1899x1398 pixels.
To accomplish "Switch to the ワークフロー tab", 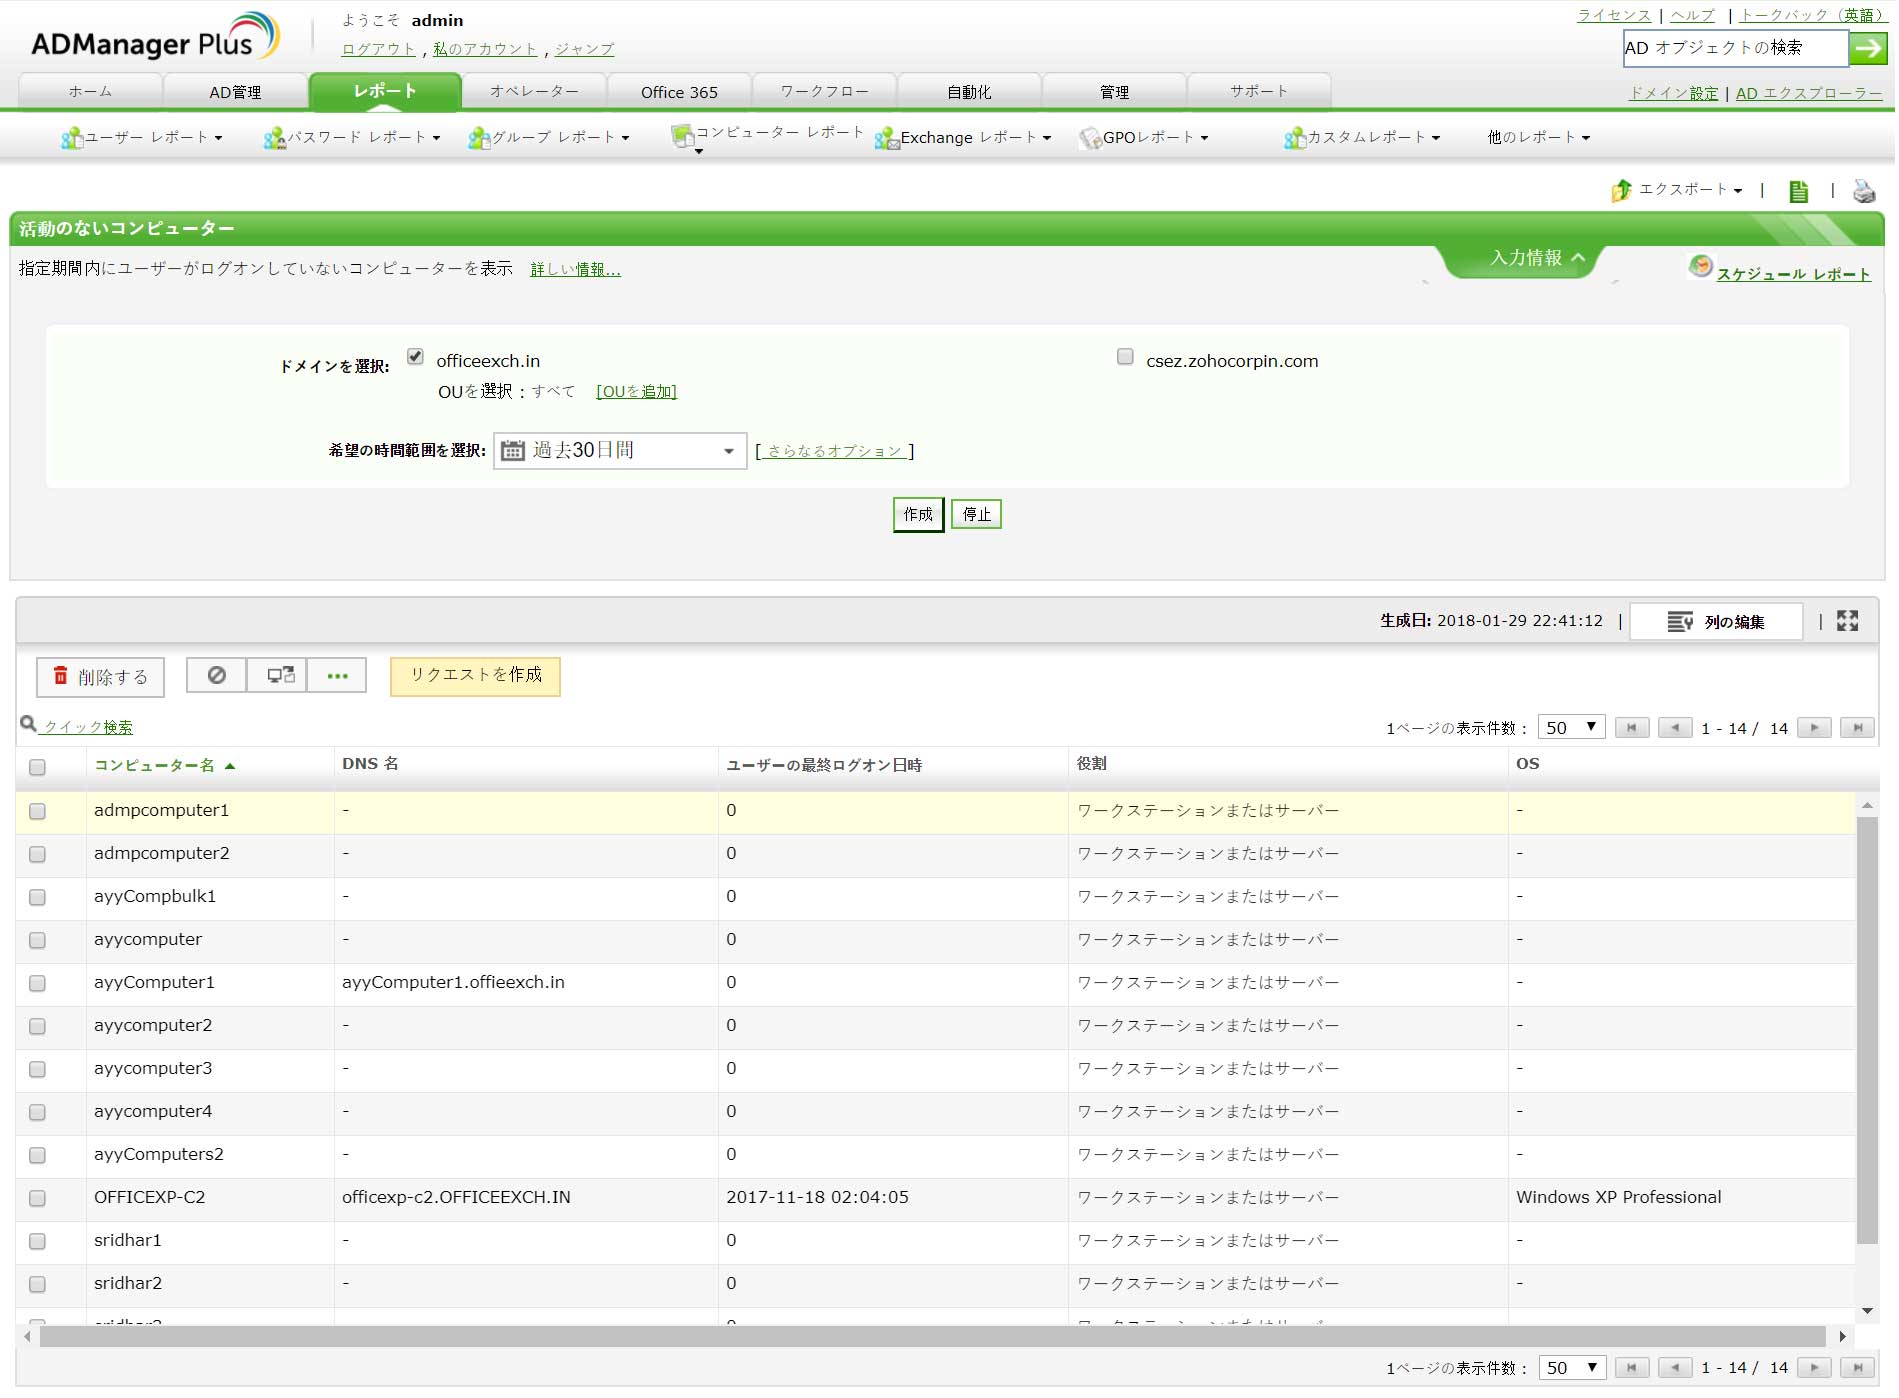I will (x=826, y=93).
